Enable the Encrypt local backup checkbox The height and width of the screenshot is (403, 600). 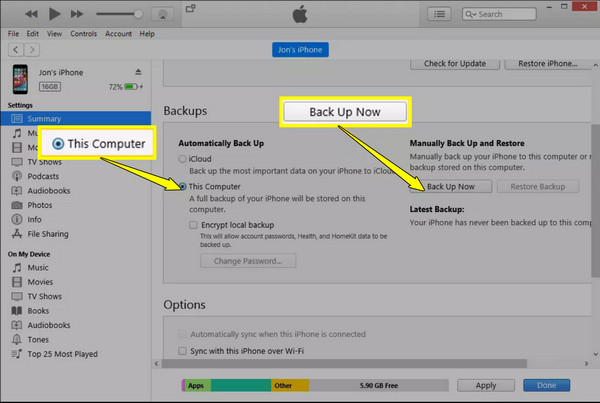point(193,225)
